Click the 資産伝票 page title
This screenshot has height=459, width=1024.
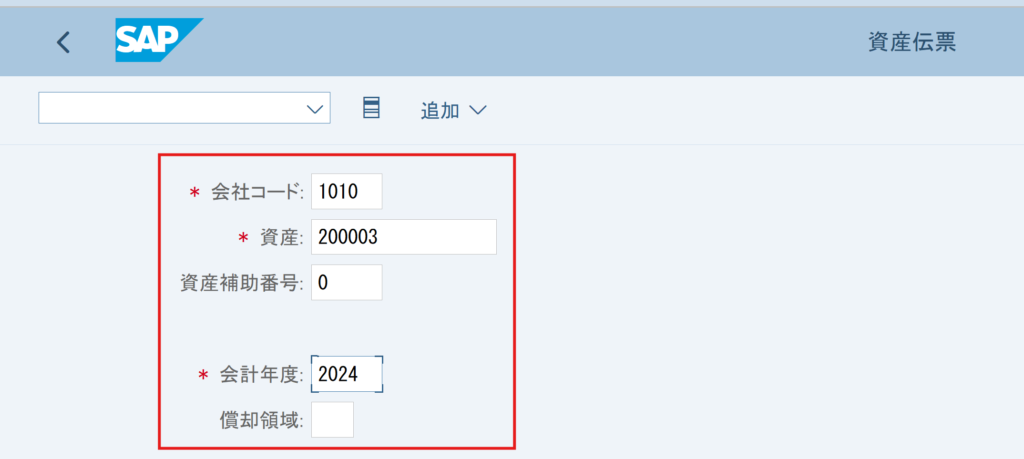[x=911, y=42]
